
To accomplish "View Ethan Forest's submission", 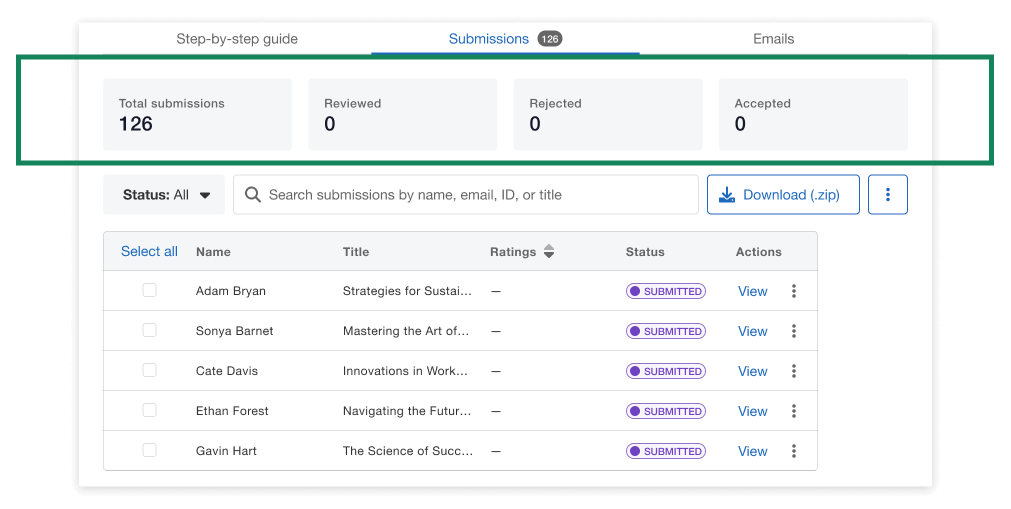I will tap(752, 411).
